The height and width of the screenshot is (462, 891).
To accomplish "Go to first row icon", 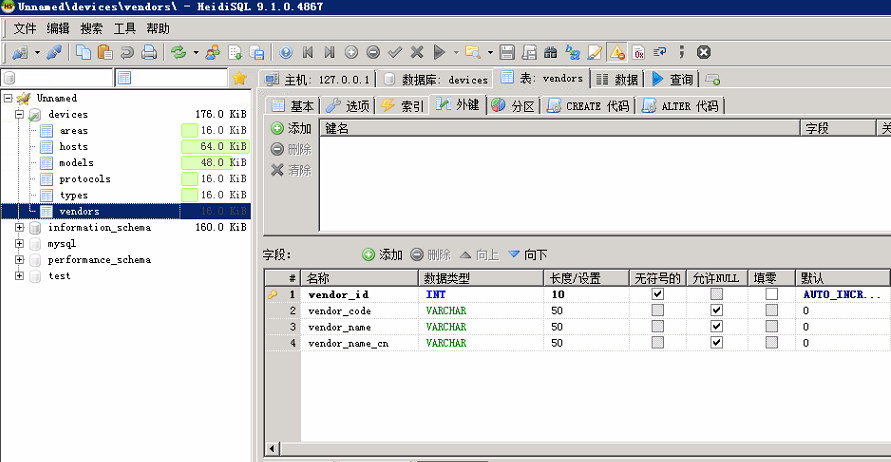I will (308, 52).
